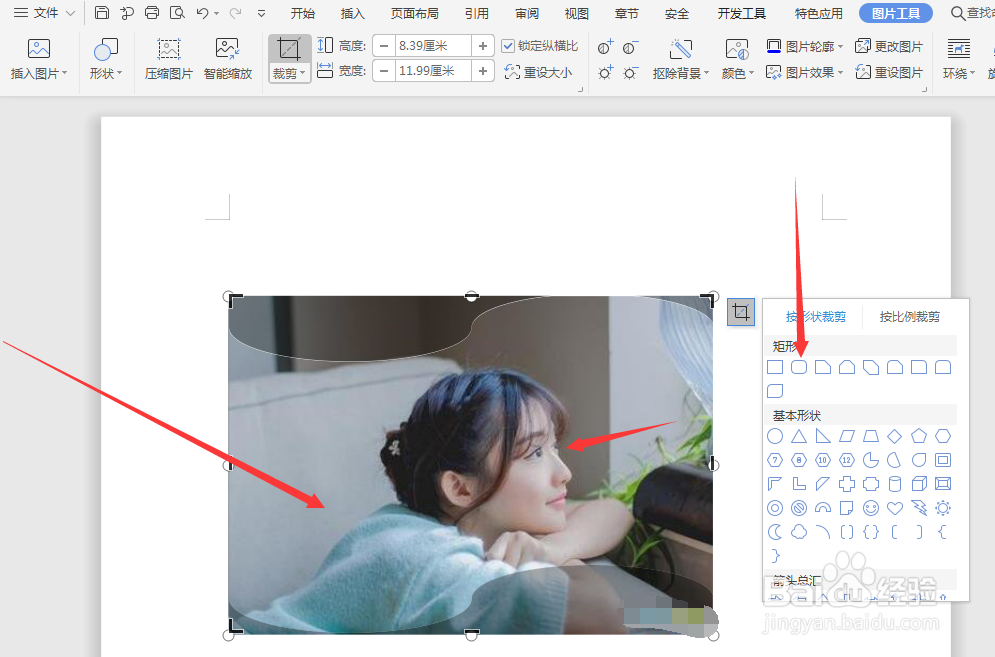Decrease brightness sun icon

(630, 72)
